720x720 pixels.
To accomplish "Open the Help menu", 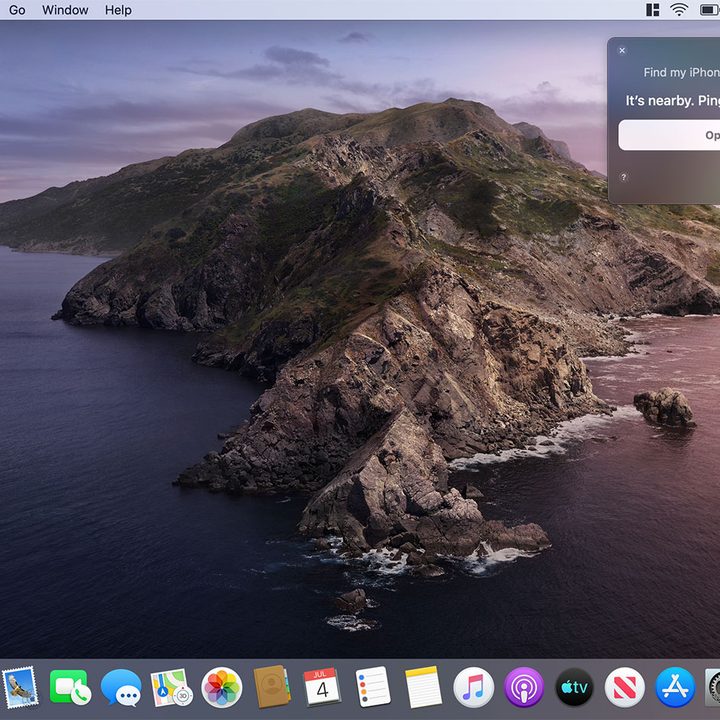I will pyautogui.click(x=118, y=10).
